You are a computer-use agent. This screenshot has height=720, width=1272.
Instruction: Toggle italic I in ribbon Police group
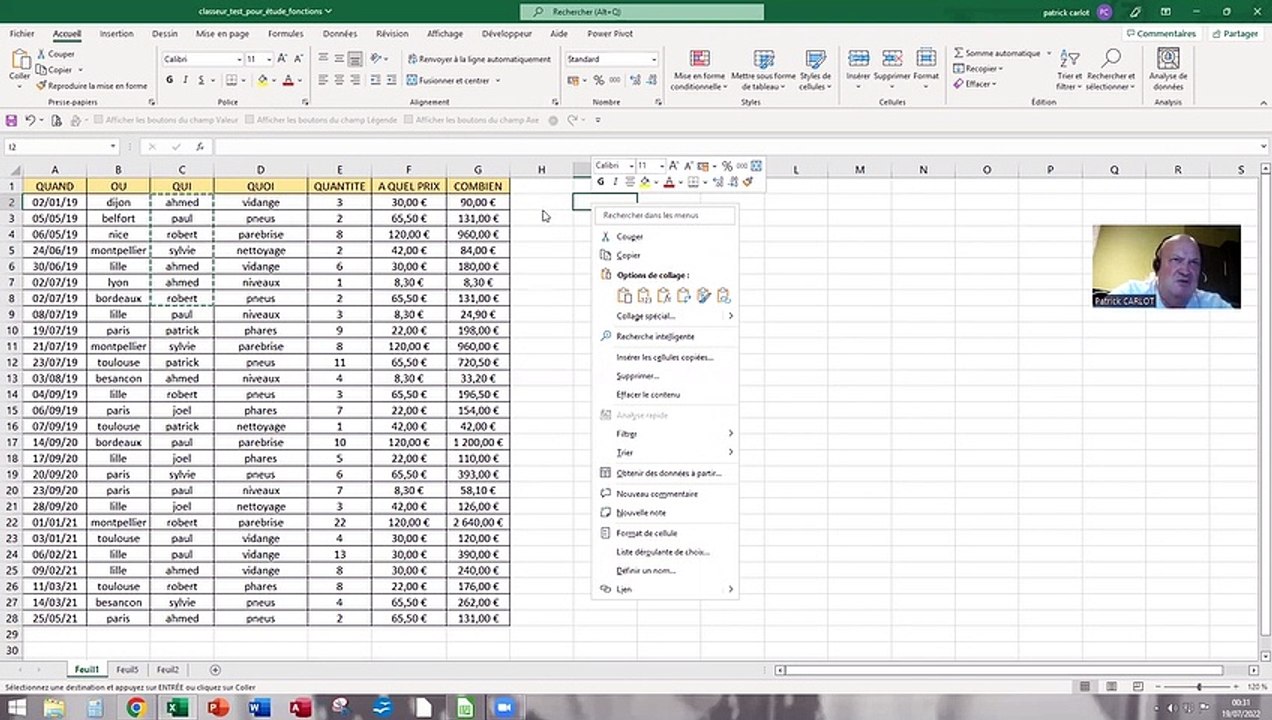(x=185, y=80)
